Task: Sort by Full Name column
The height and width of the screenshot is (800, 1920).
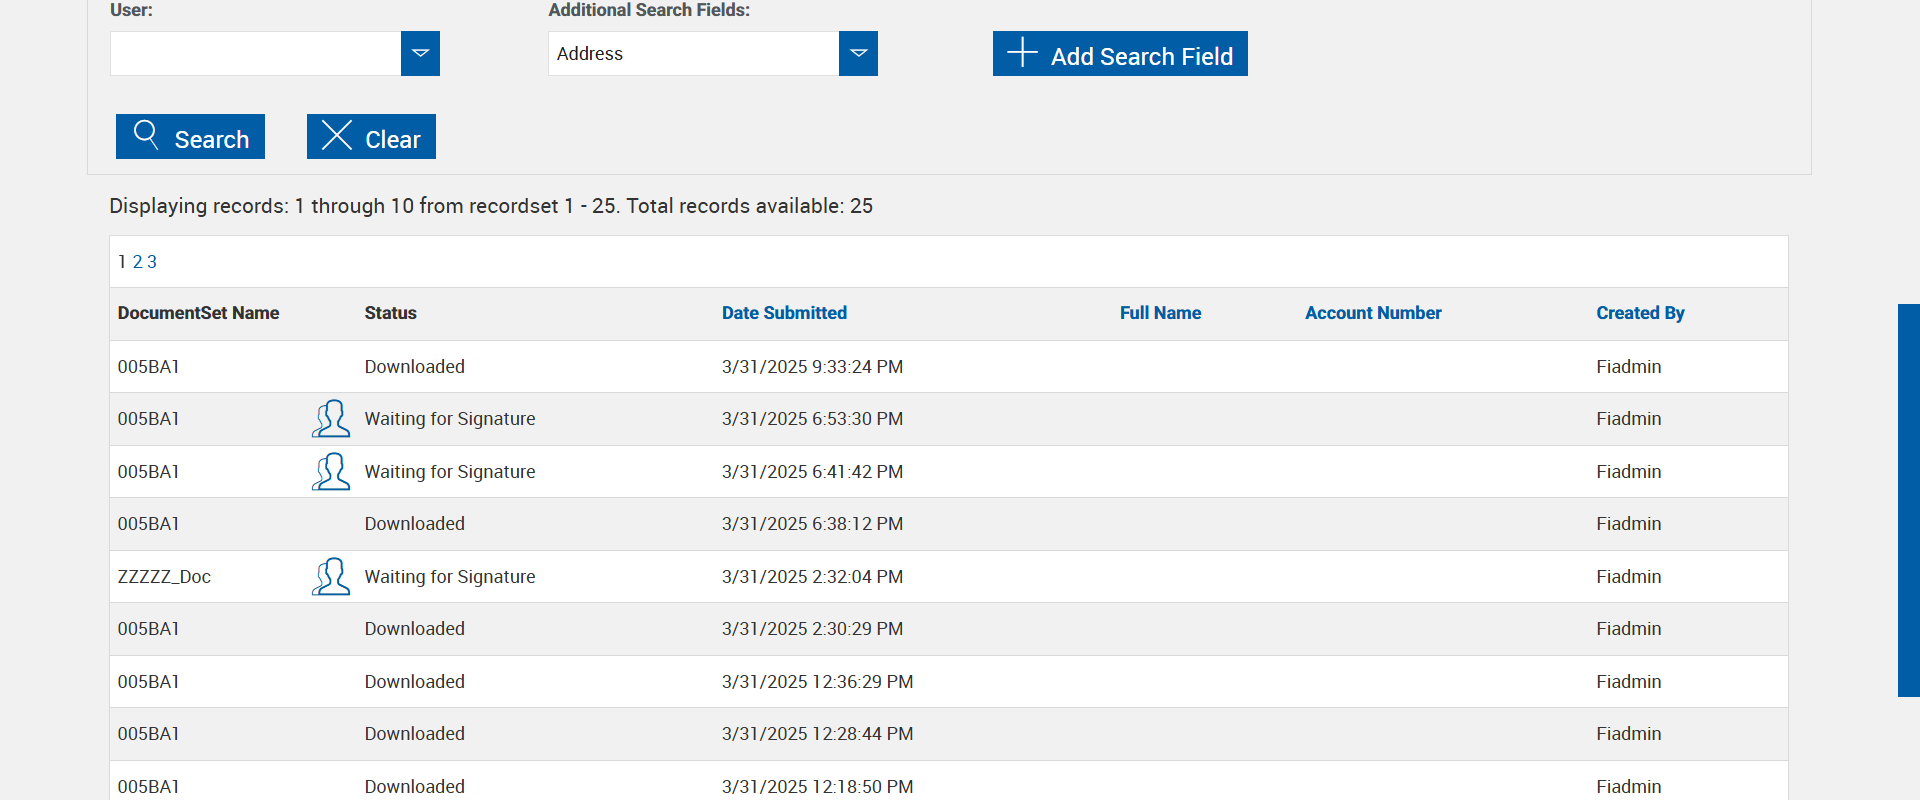Action: click(x=1160, y=313)
